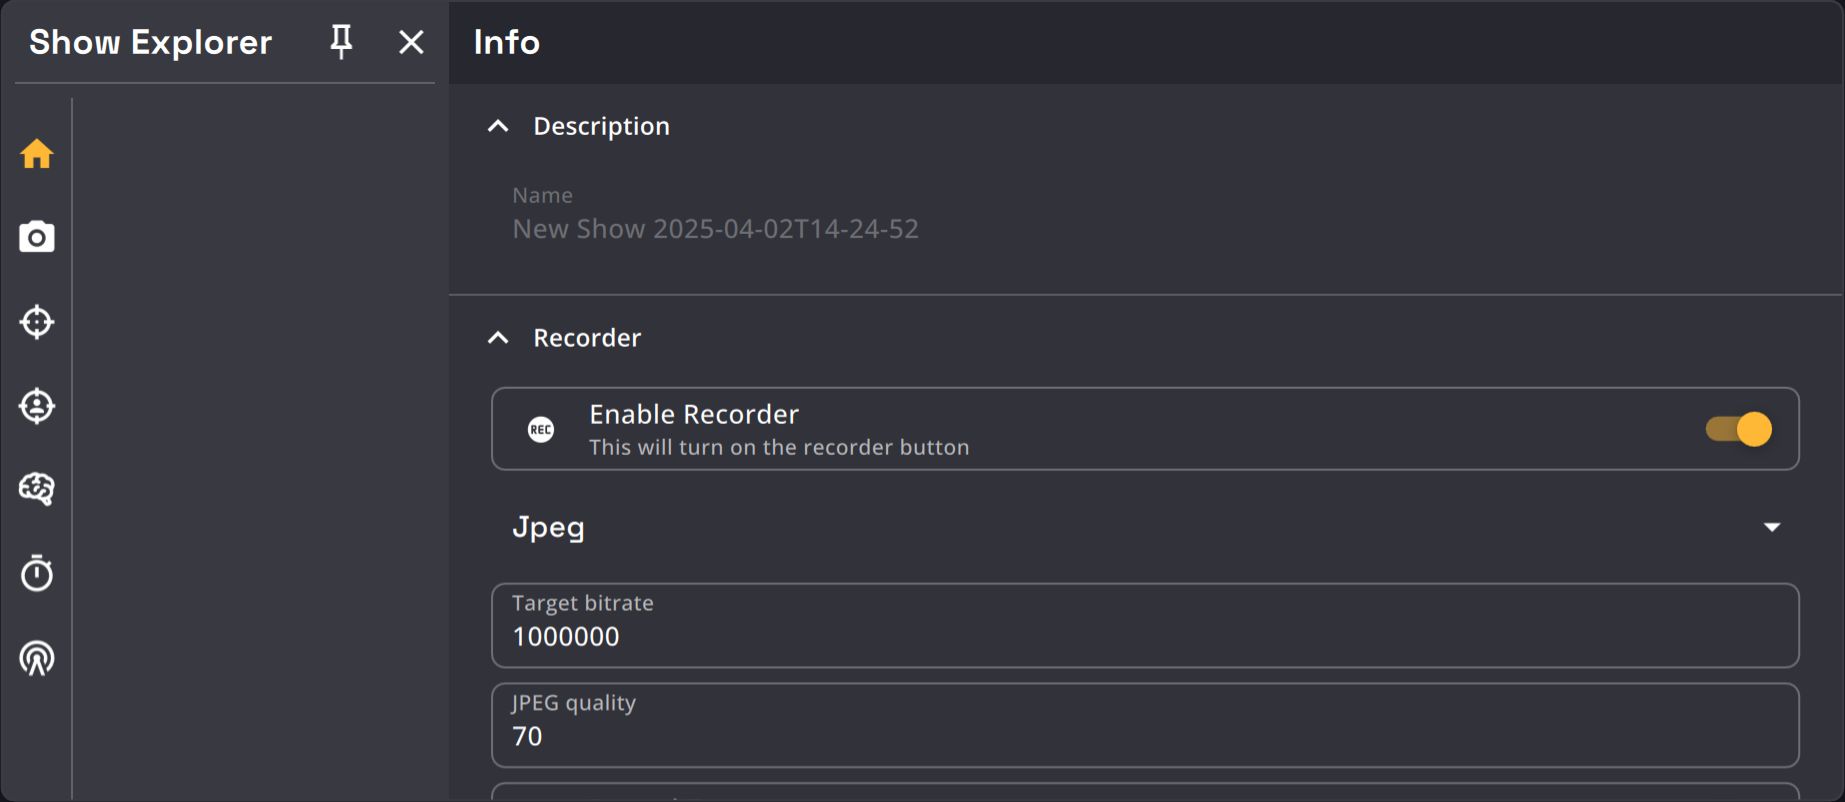Toggle the Enable Recorder switch
Viewport: 1845px width, 802px height.
click(1739, 429)
